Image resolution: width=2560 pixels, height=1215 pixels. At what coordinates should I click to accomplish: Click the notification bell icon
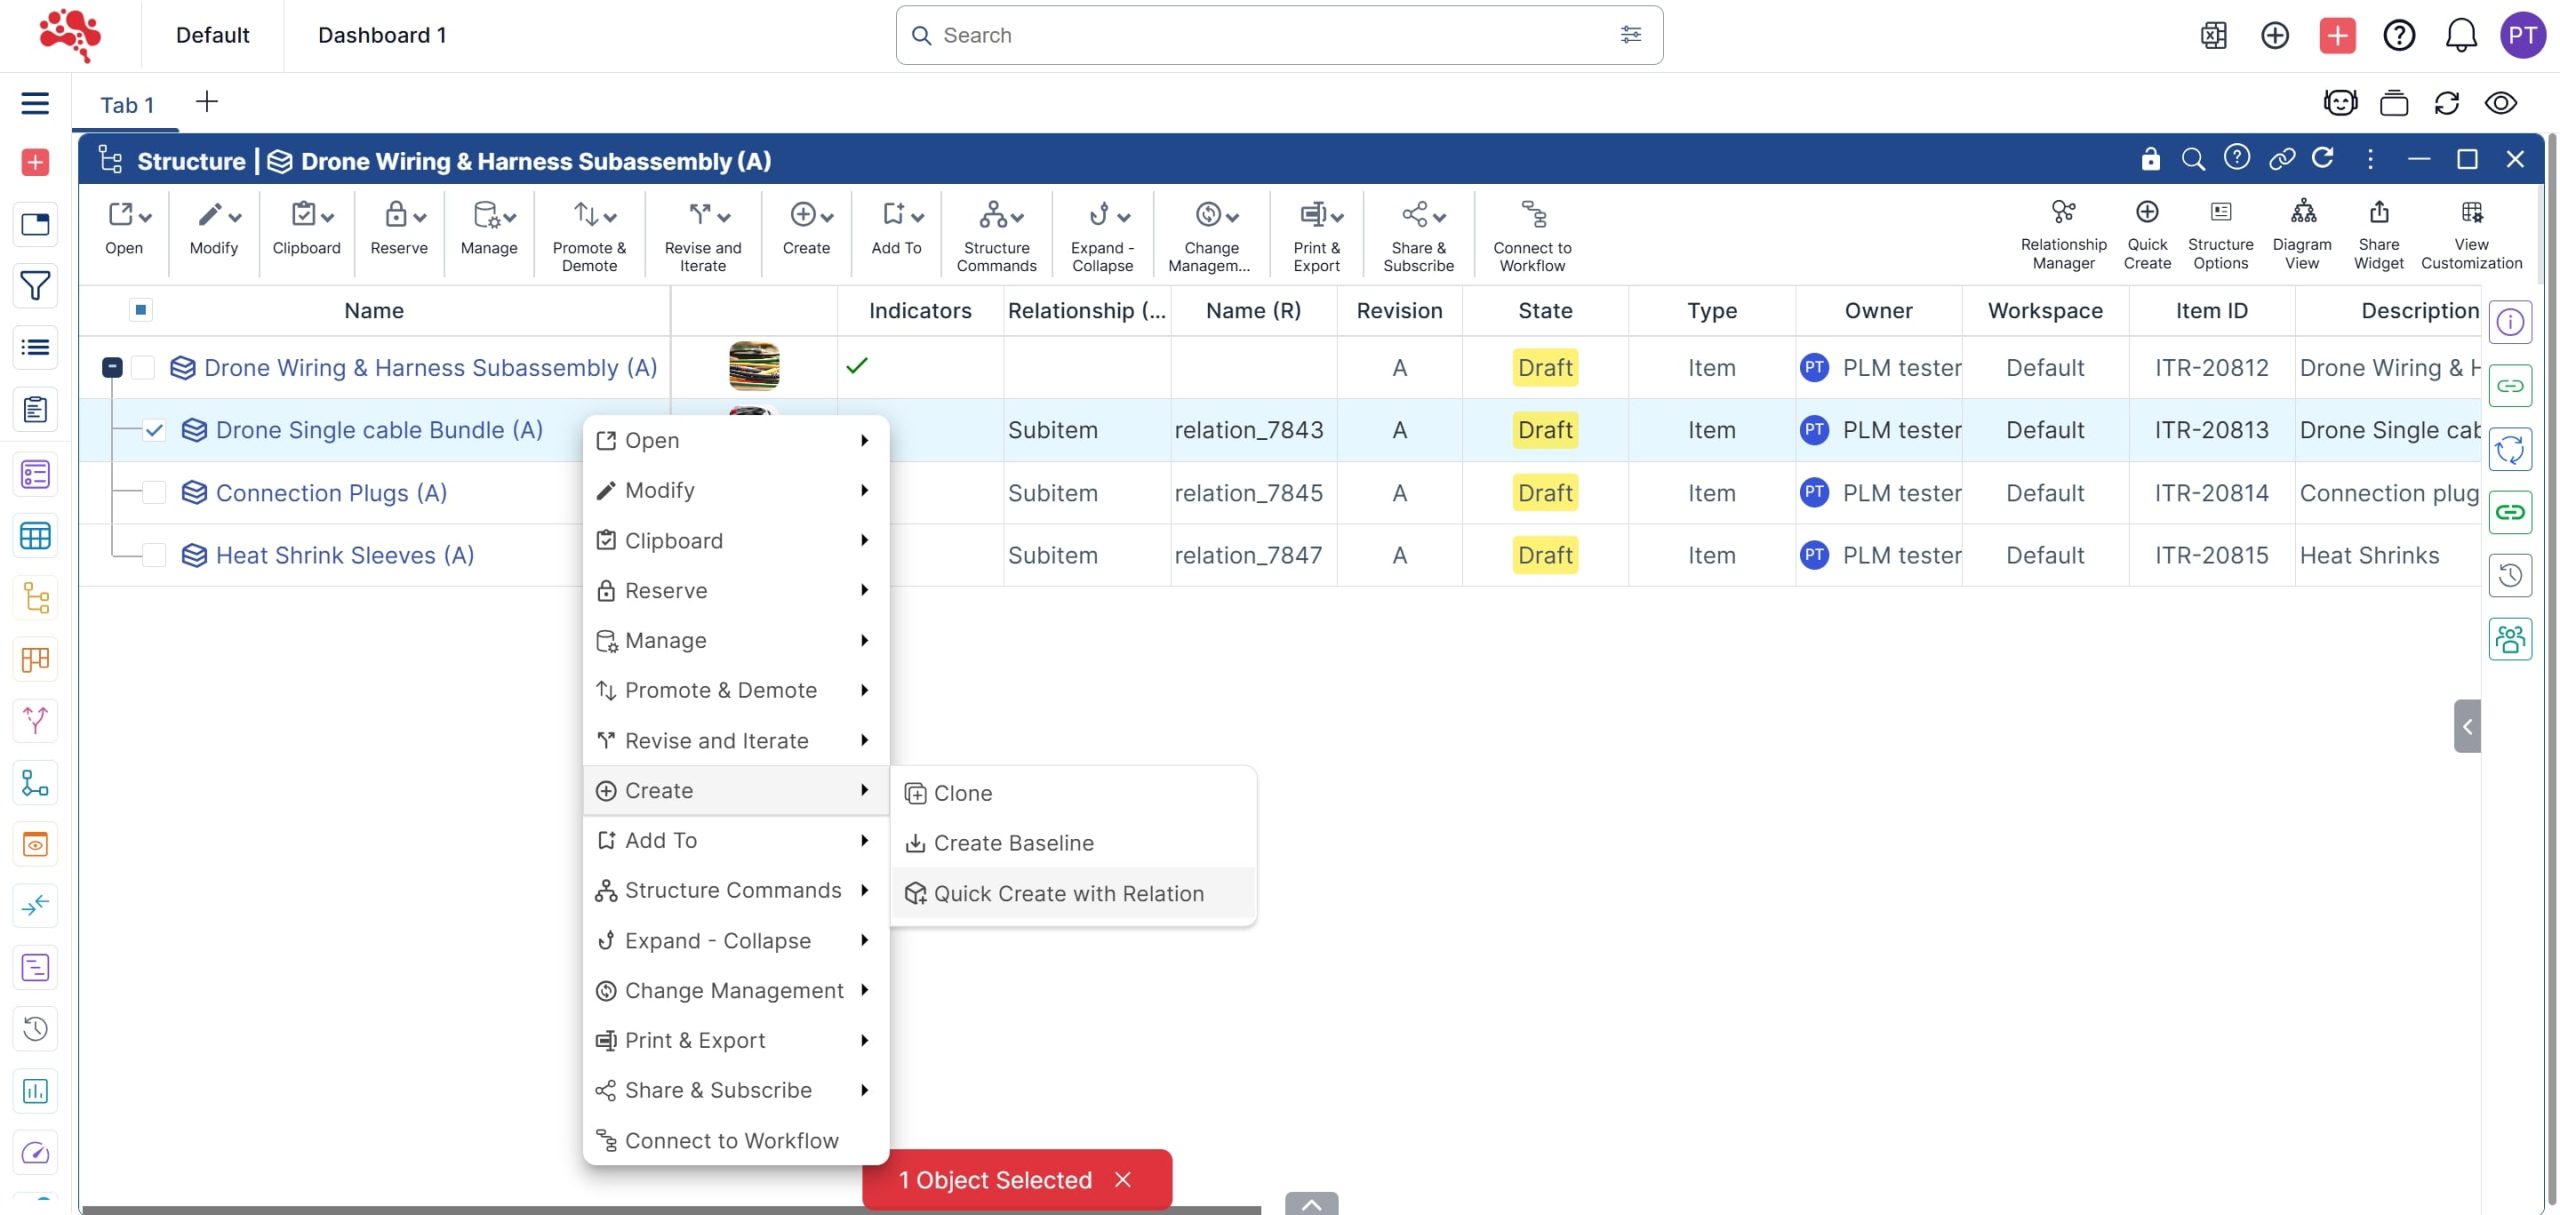2460,36
